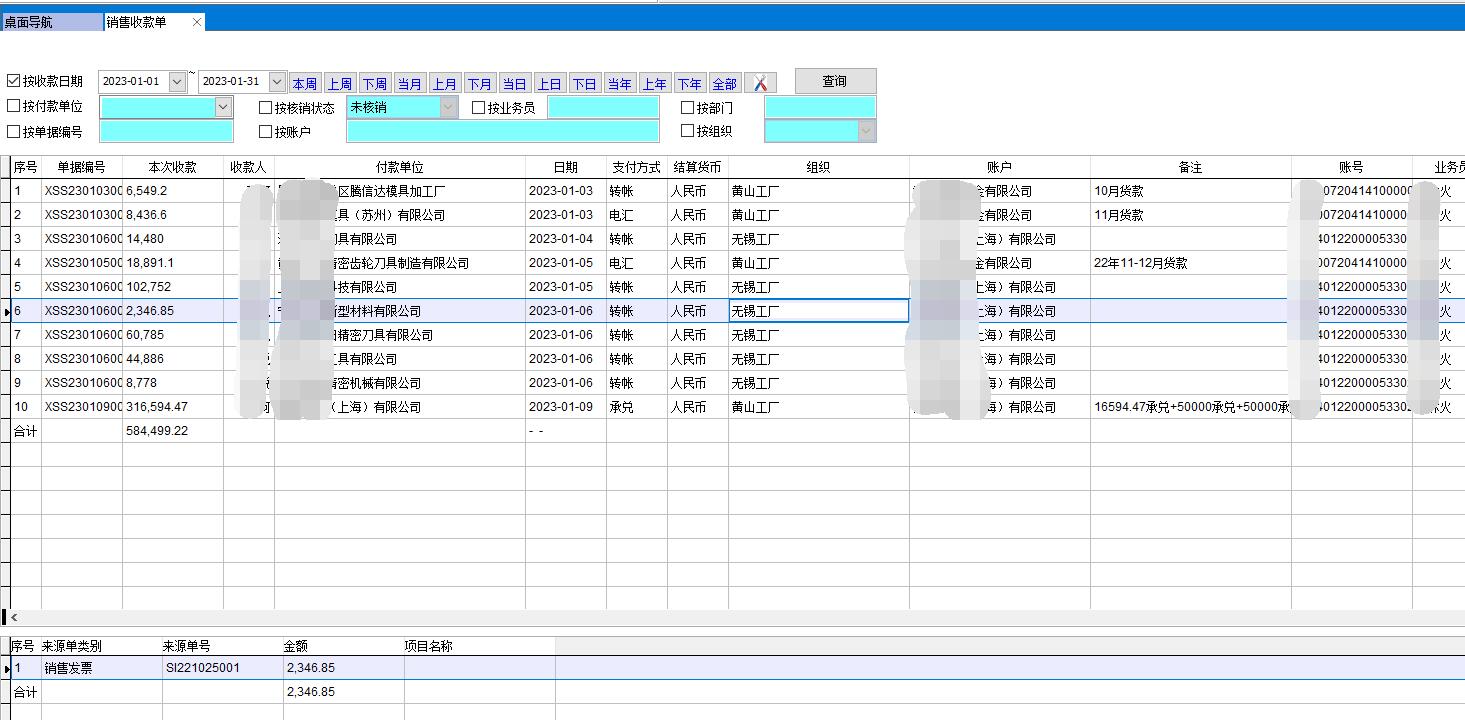Viewport: 1465px width, 720px height.
Task: Sort by the 本次收款 column header
Action: pos(172,167)
